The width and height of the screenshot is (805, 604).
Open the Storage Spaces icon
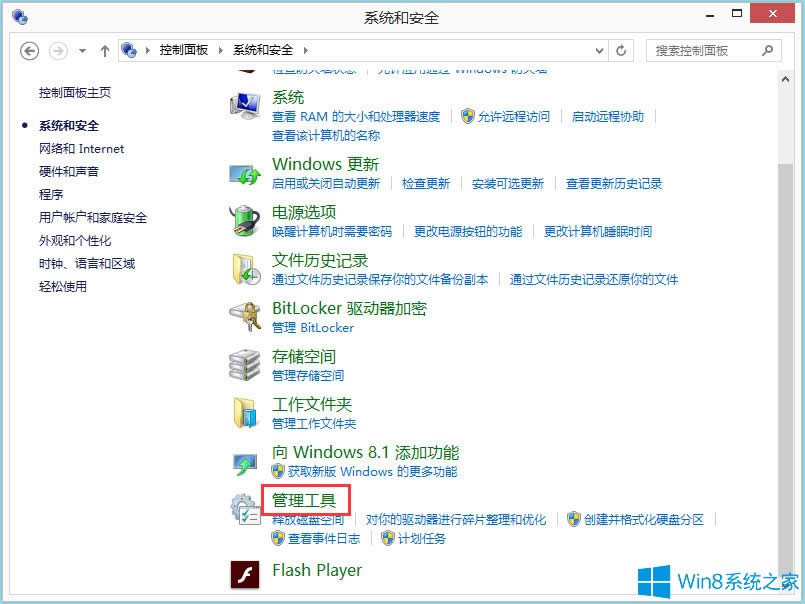pyautogui.click(x=245, y=365)
